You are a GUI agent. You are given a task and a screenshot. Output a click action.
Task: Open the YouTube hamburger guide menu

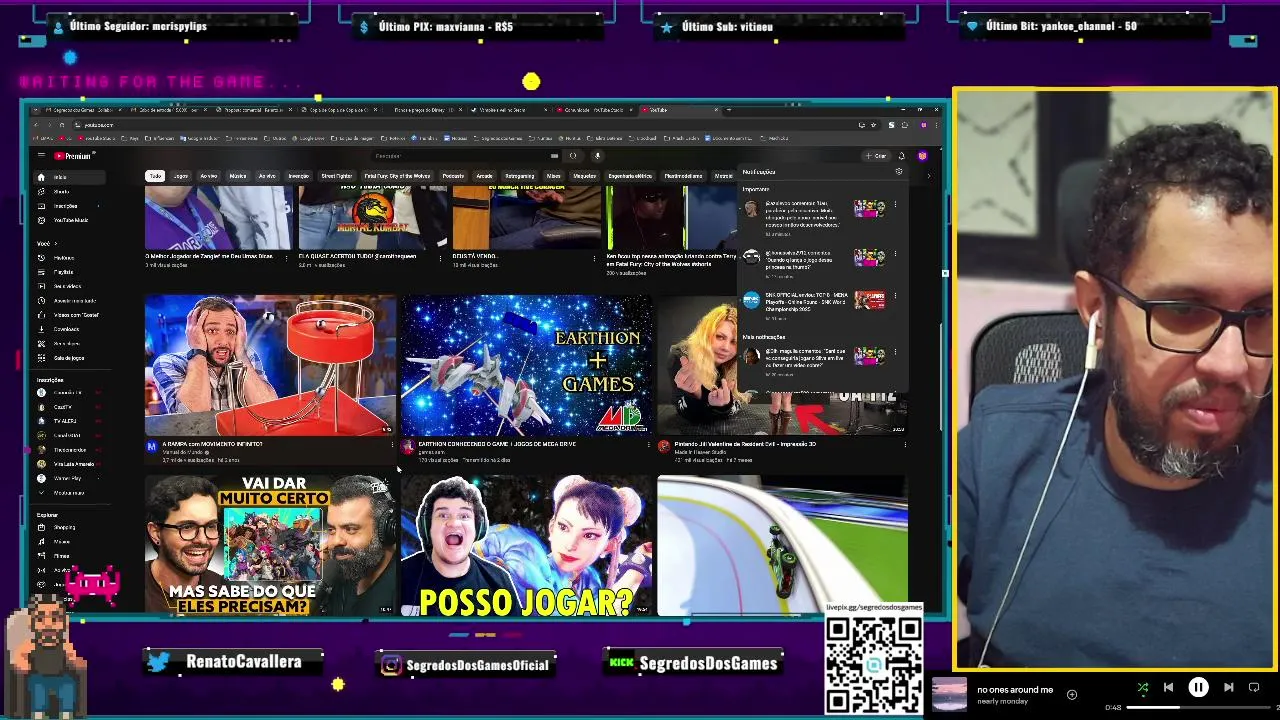(x=41, y=156)
